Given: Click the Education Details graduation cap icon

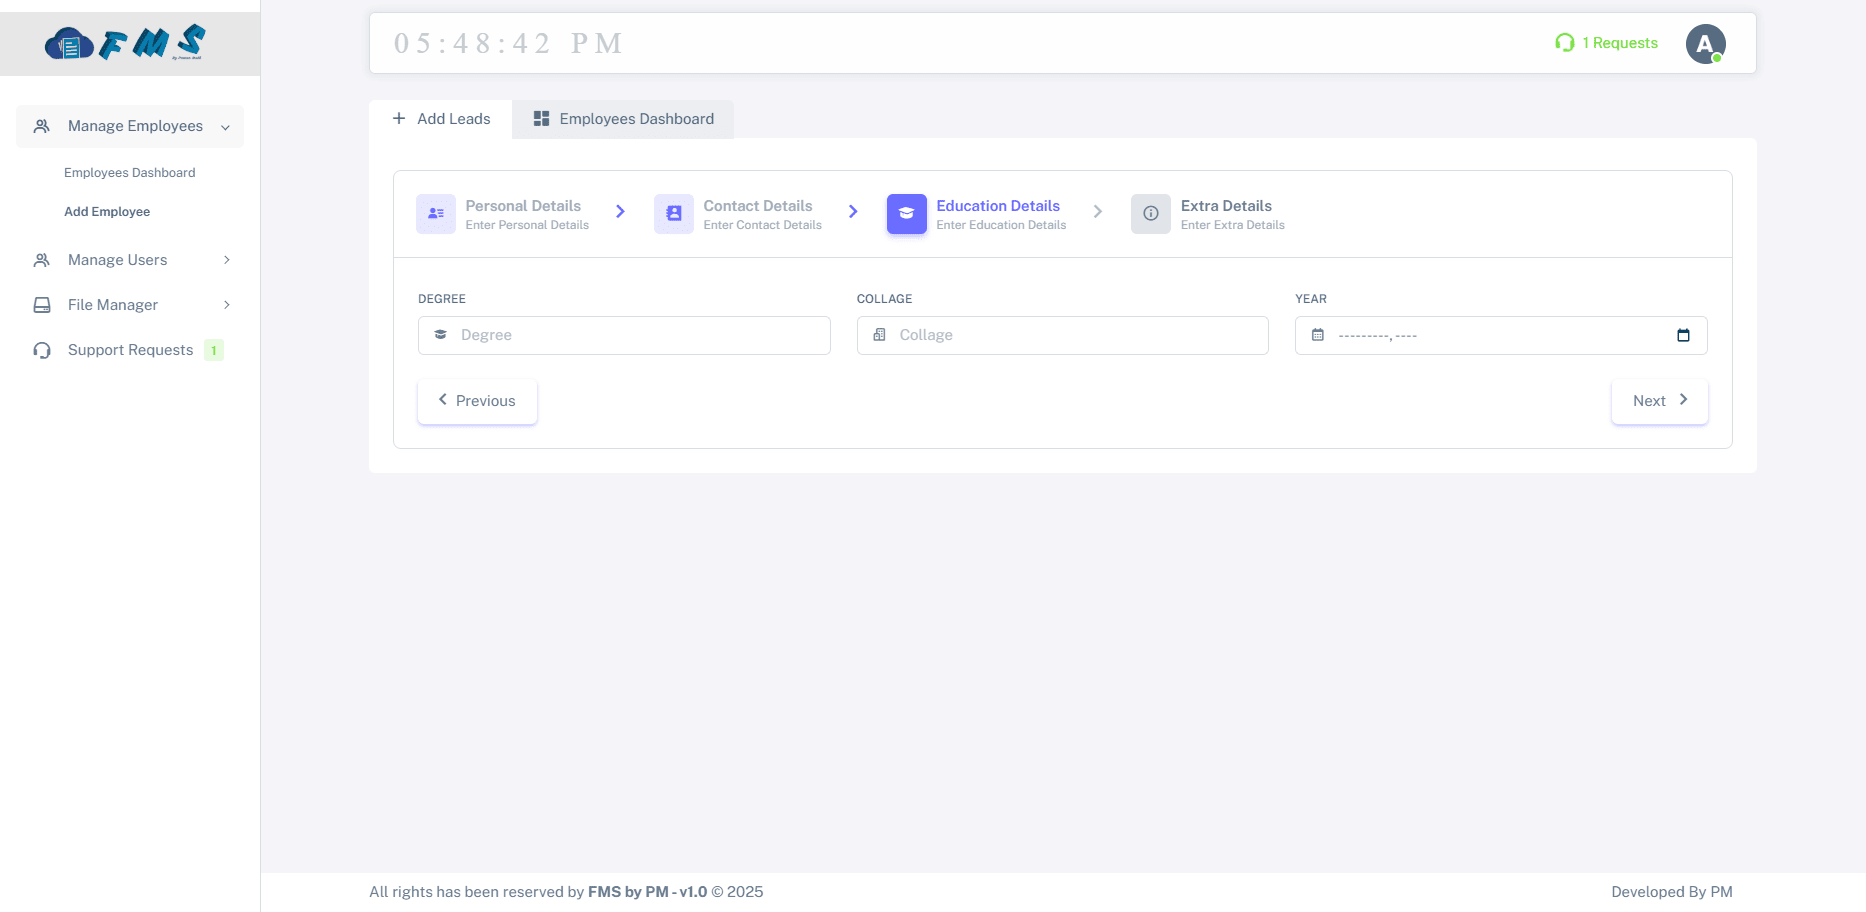Looking at the screenshot, I should (x=906, y=214).
